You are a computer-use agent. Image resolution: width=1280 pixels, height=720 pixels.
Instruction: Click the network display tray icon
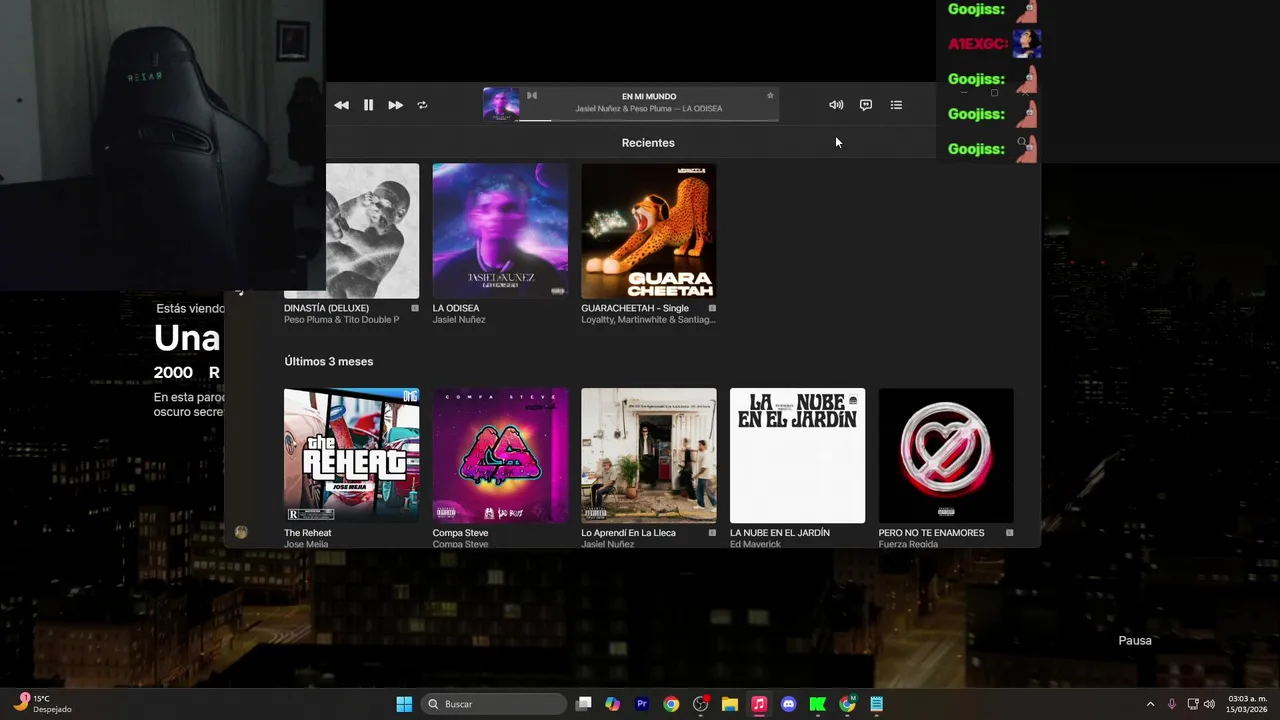(x=1193, y=704)
